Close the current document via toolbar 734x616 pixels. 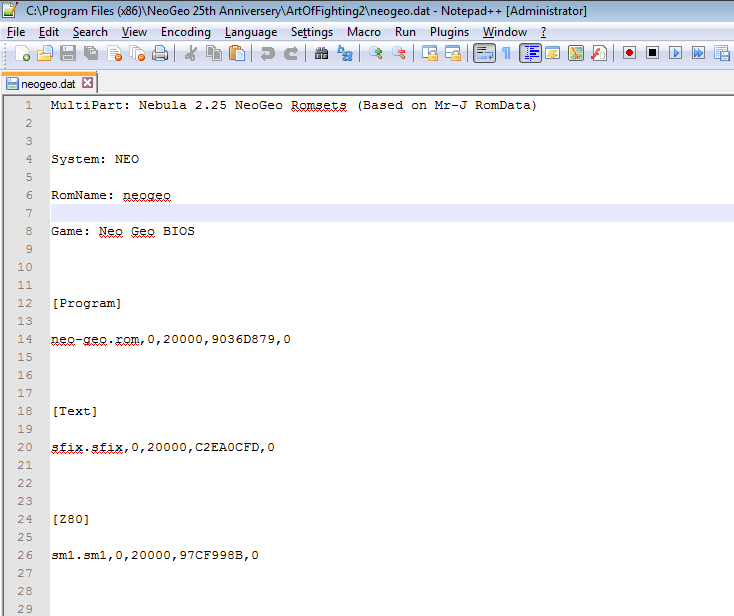tap(114, 53)
